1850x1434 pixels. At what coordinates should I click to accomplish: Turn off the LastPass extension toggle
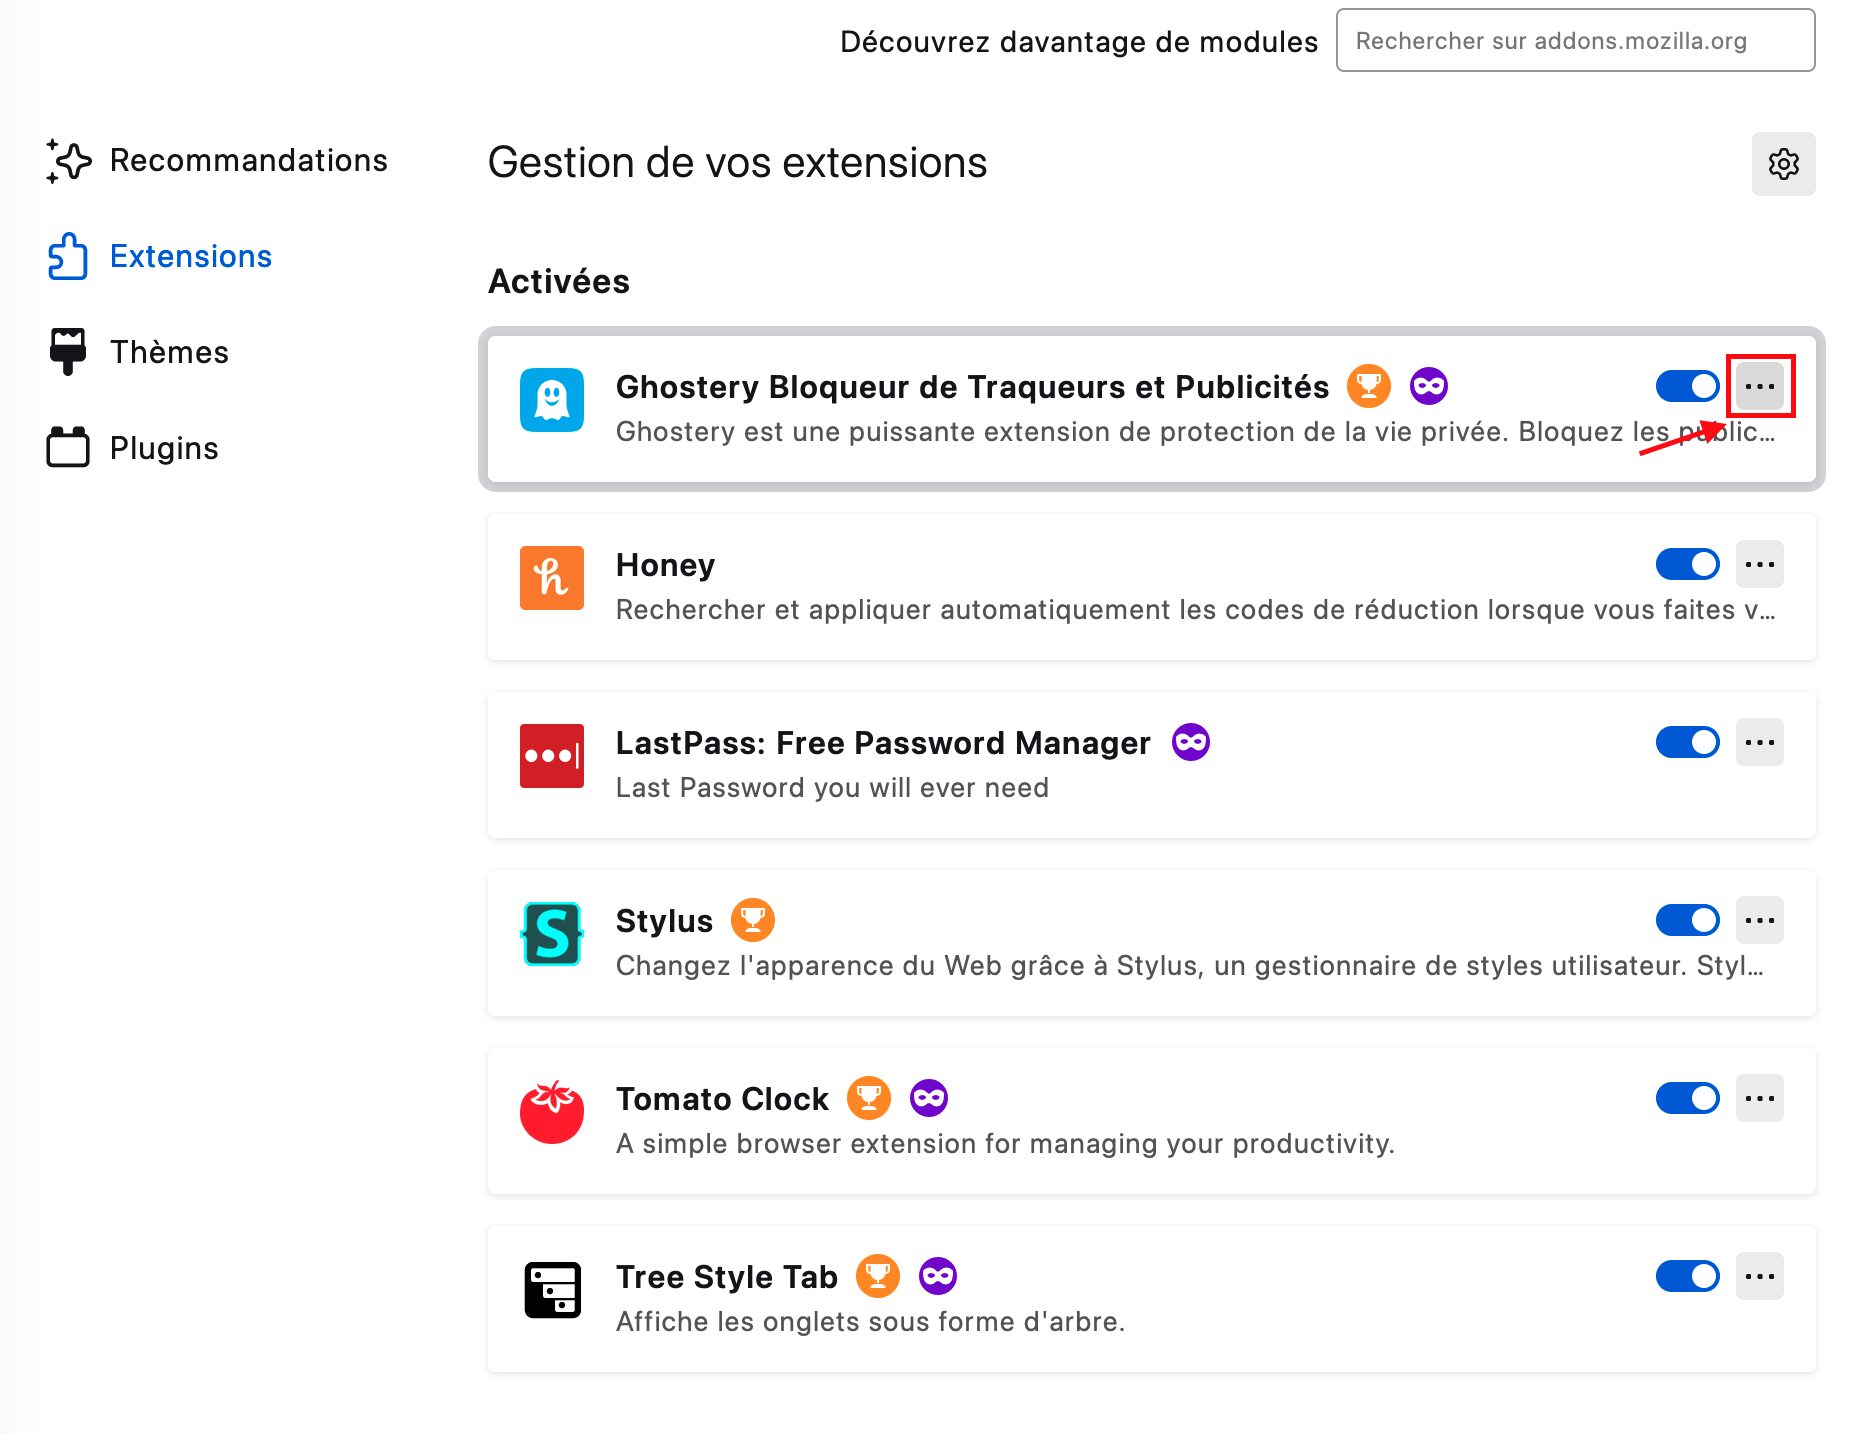[x=1688, y=742]
